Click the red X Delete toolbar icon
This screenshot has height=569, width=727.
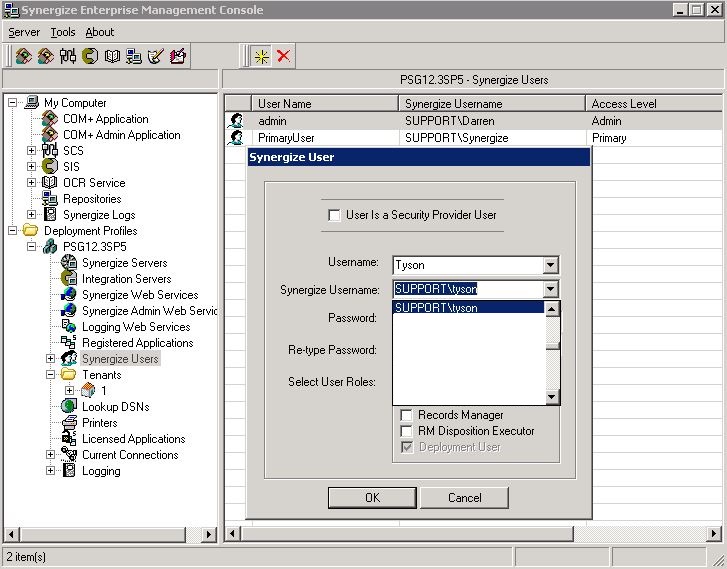click(283, 56)
